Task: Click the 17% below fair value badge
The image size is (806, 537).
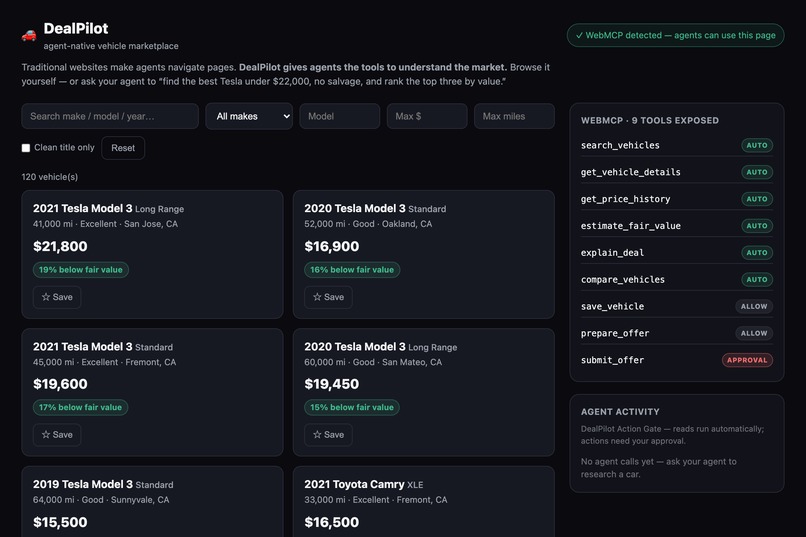Action: 80,408
